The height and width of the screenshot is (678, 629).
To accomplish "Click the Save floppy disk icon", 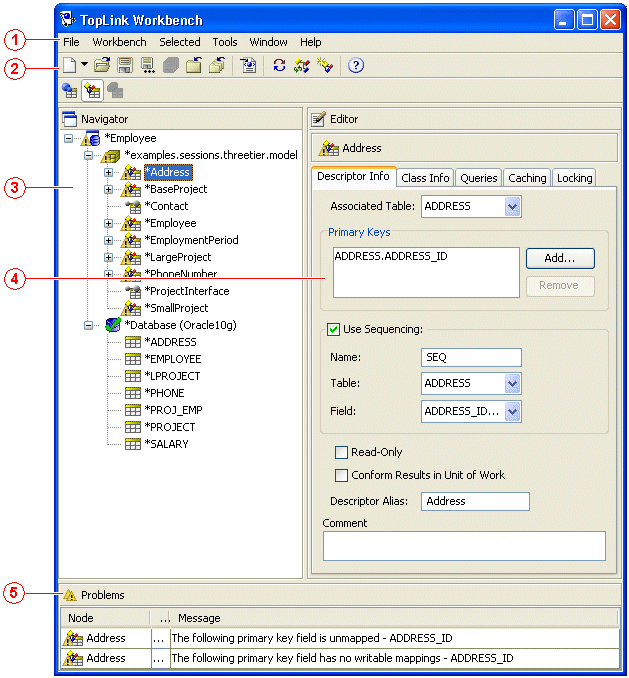I will coord(125,65).
